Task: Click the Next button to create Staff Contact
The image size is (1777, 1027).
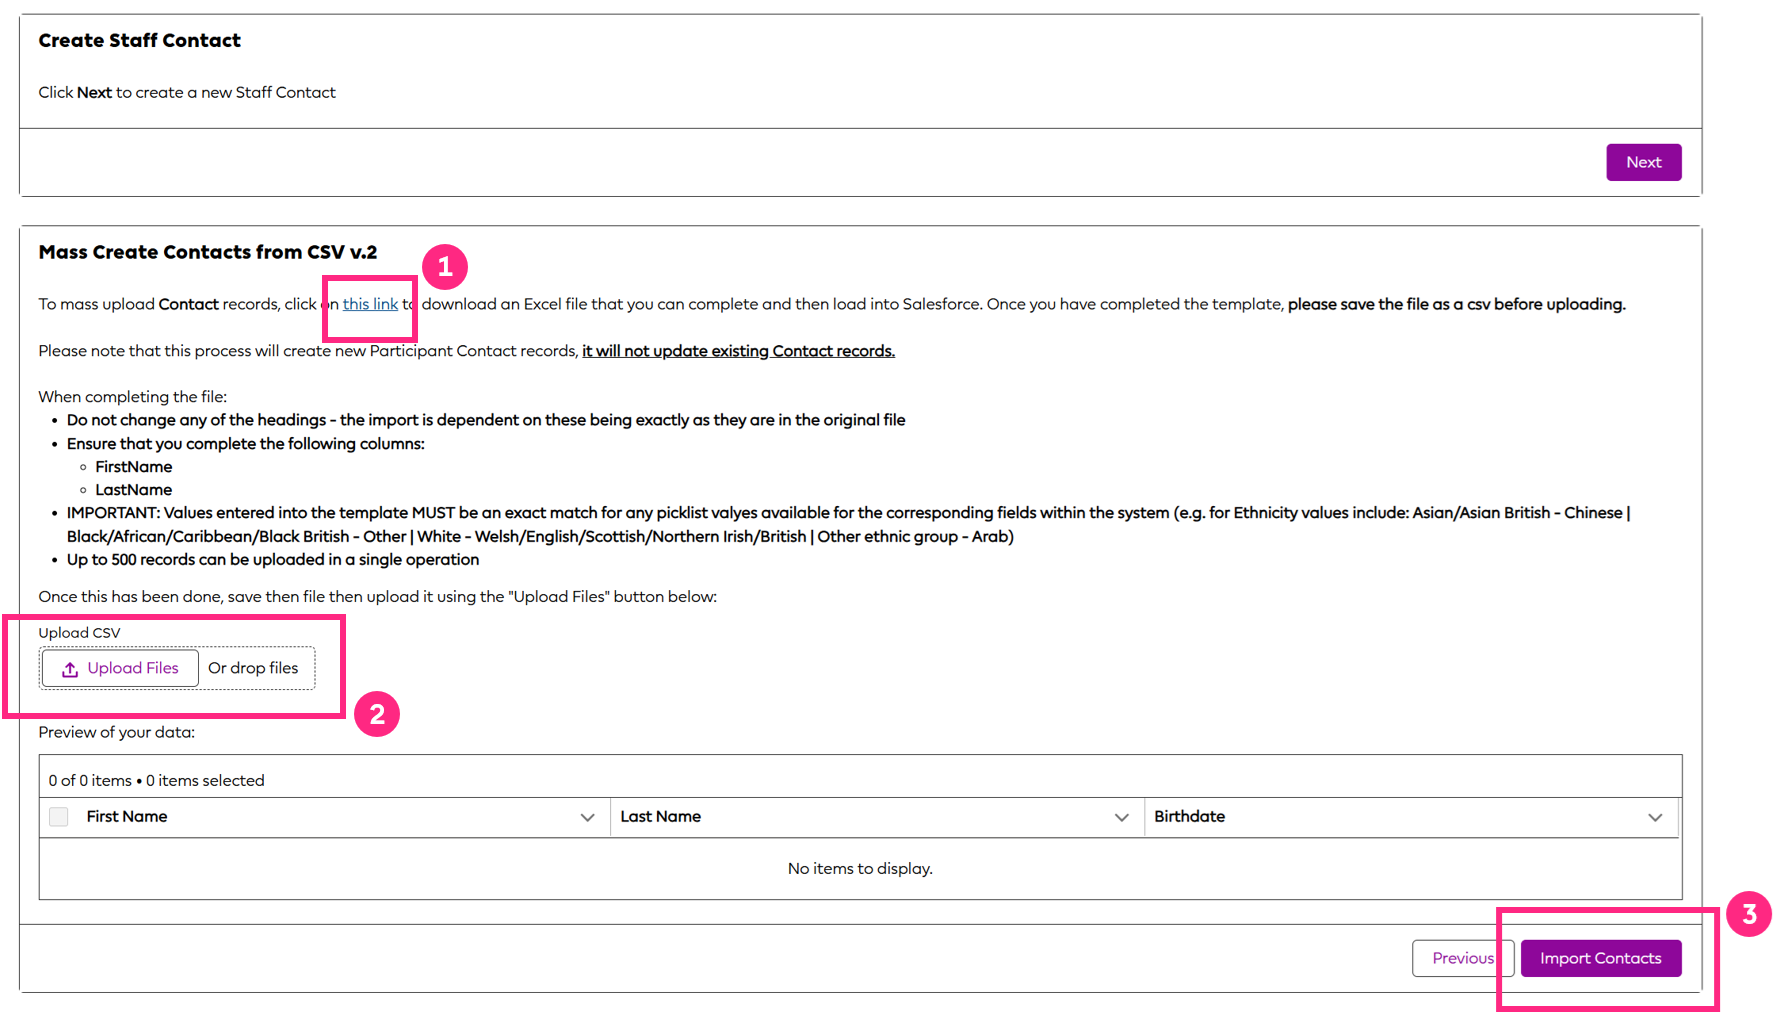Action: [1644, 161]
